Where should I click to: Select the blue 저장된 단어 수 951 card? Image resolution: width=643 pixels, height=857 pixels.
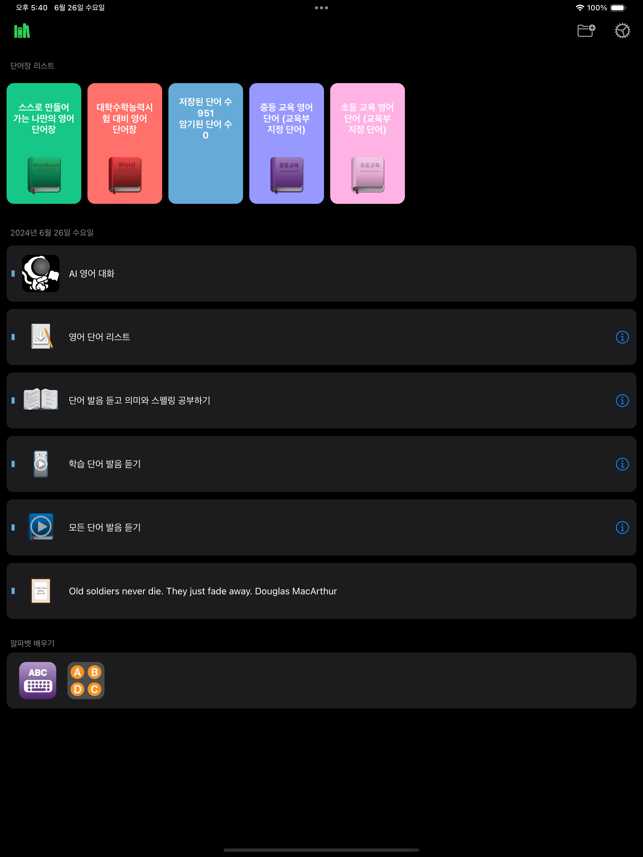tap(206, 143)
